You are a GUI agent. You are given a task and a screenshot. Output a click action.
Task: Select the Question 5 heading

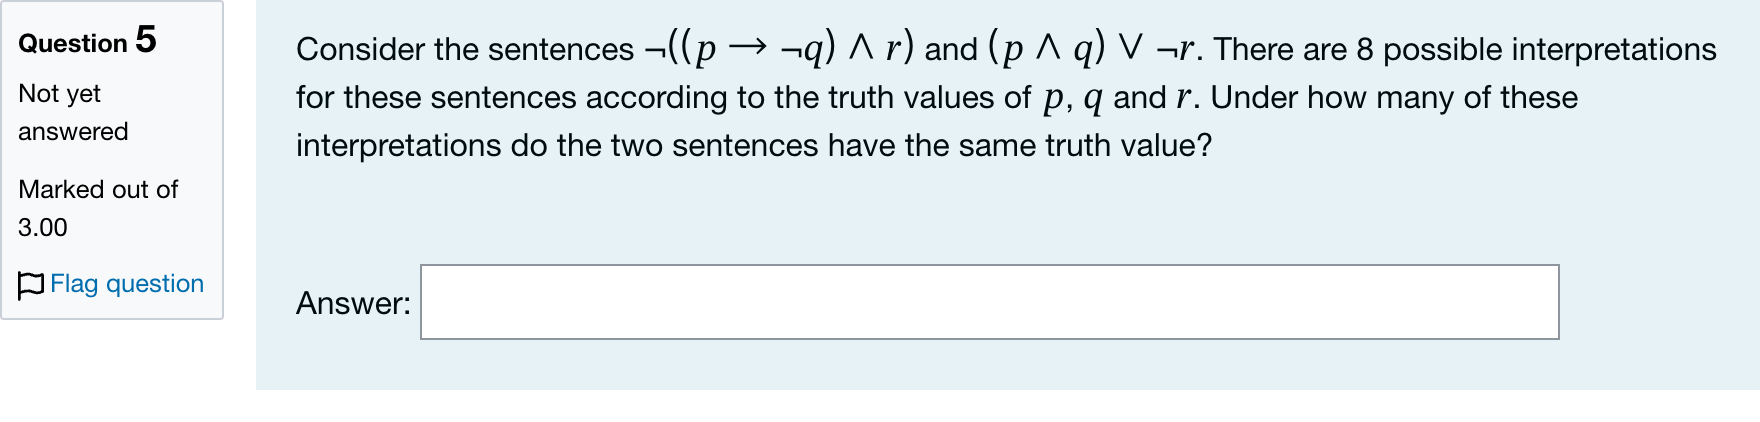pos(87,41)
